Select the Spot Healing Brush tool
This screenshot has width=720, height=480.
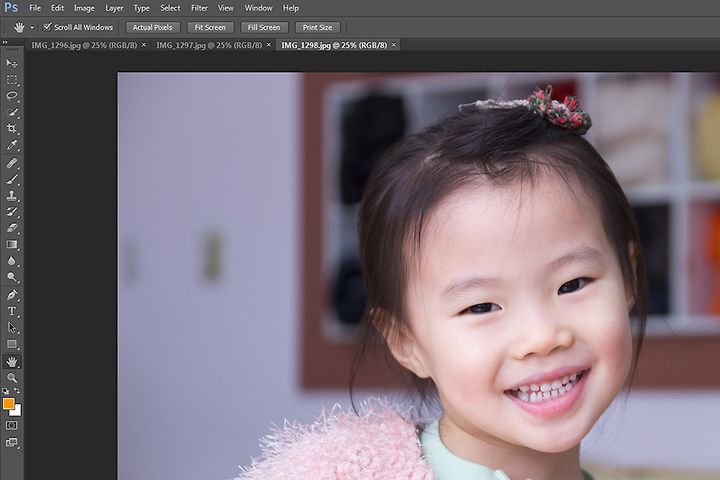(x=12, y=163)
